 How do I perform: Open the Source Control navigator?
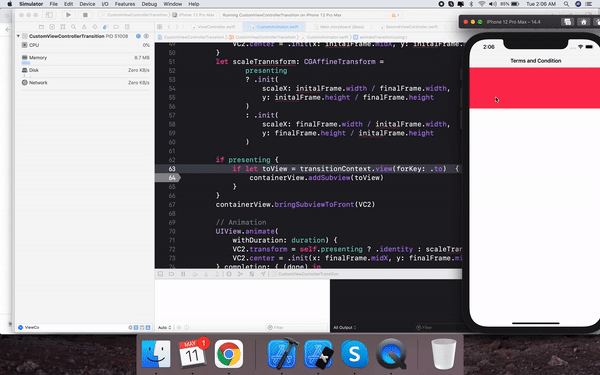[52, 27]
